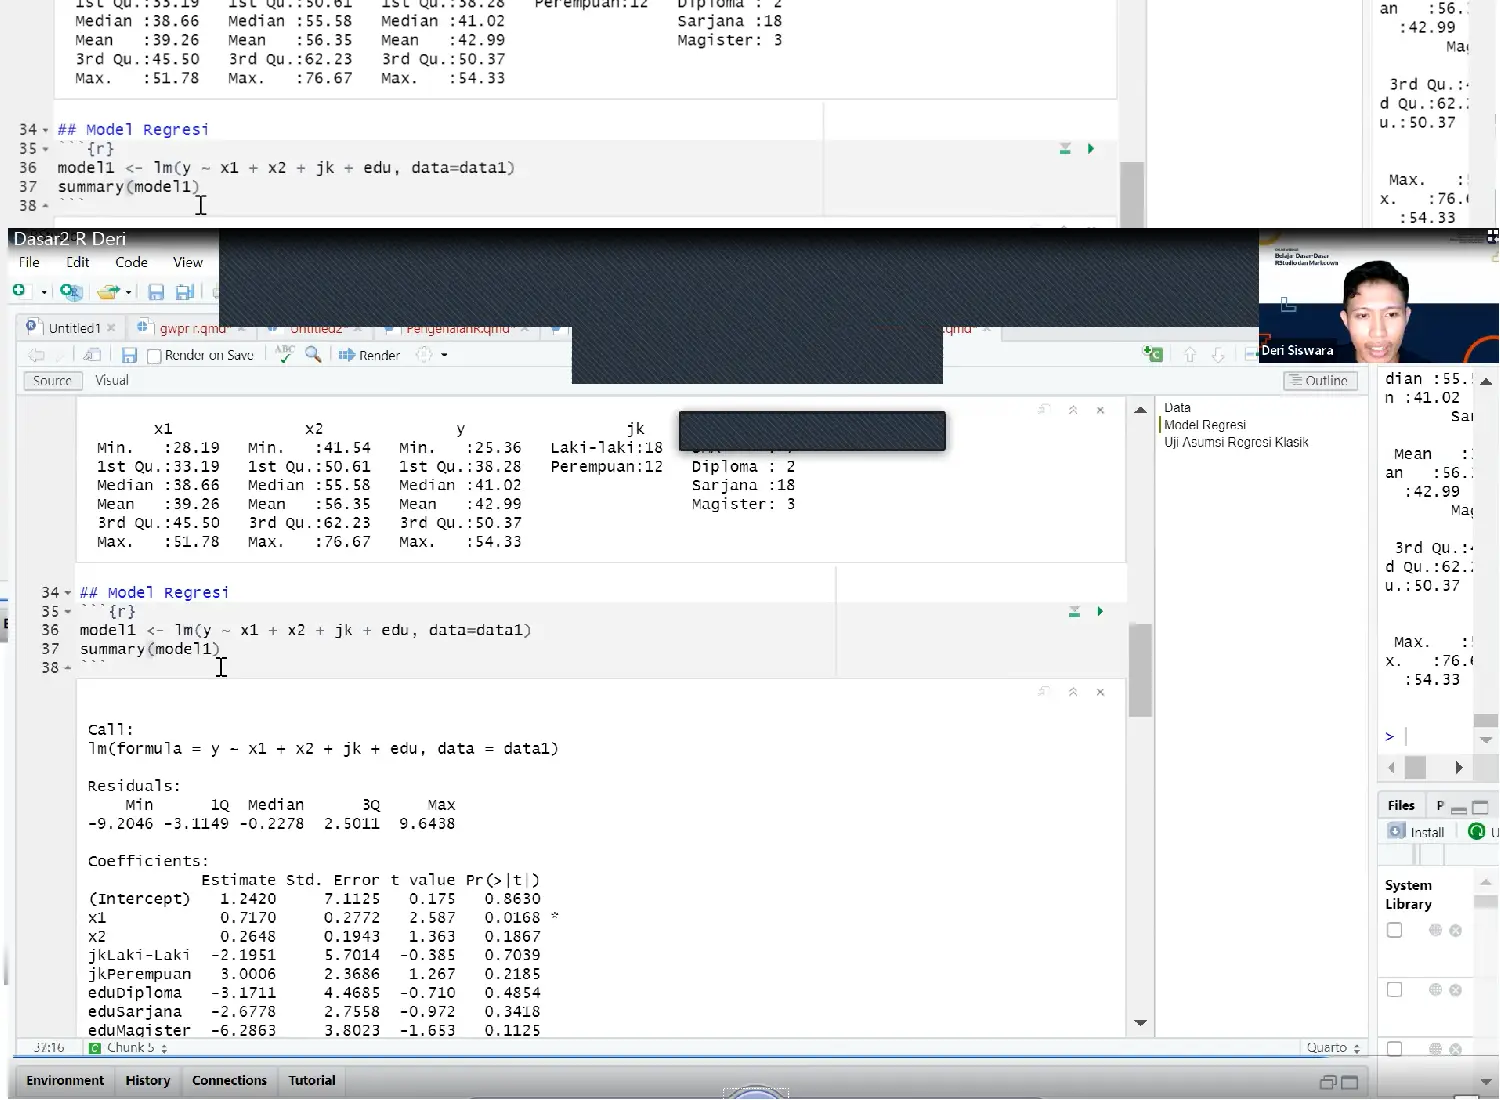
Task: Jump to Uji Asumsi Regresi Klasik outline entry
Action: [1236, 442]
